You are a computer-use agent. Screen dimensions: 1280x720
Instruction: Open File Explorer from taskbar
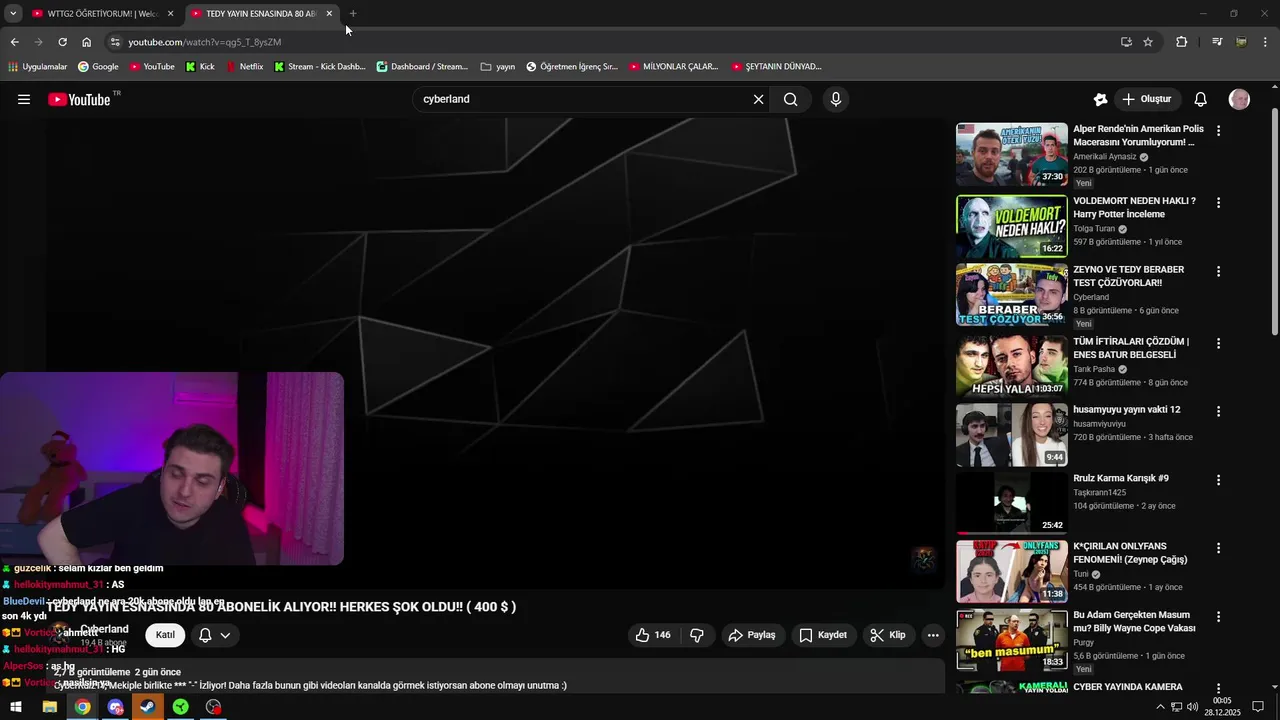[50, 707]
